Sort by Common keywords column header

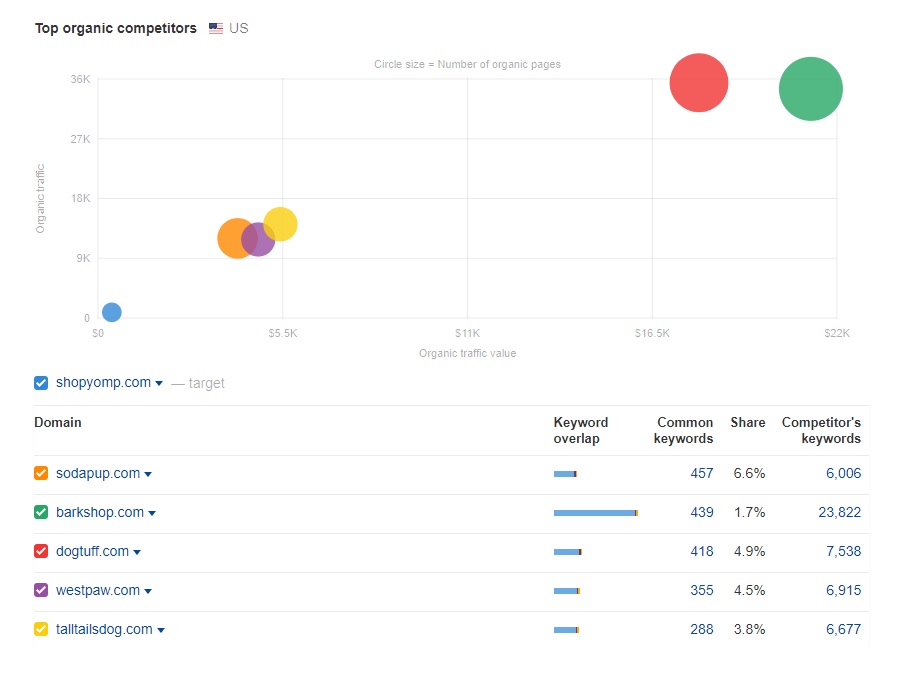(684, 430)
